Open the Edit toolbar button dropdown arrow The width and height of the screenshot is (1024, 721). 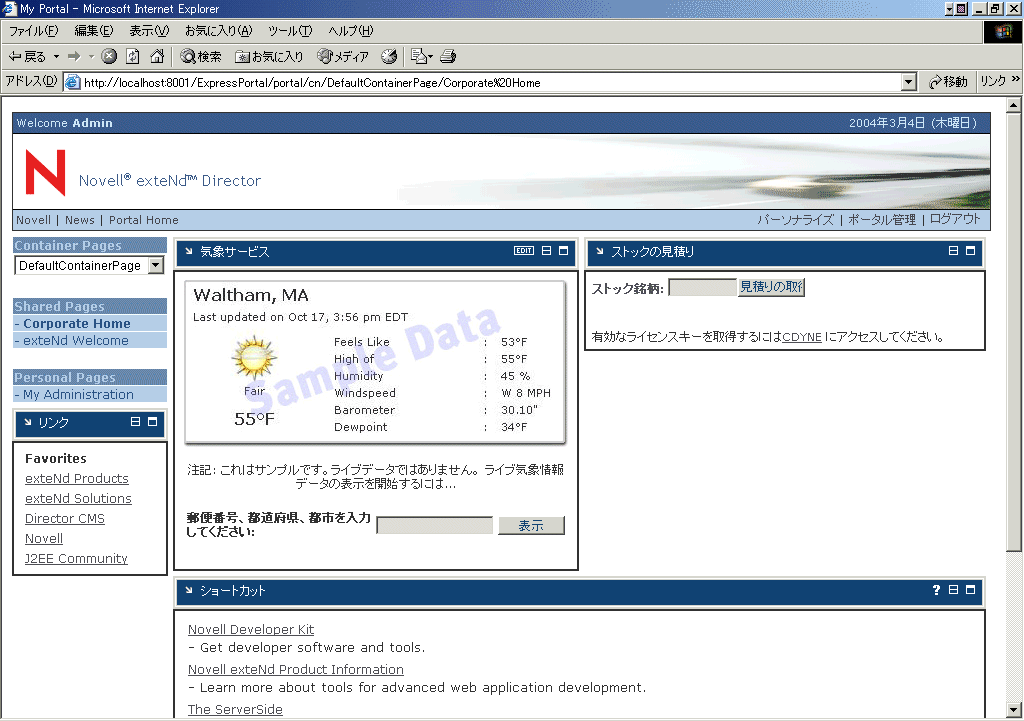point(430,57)
